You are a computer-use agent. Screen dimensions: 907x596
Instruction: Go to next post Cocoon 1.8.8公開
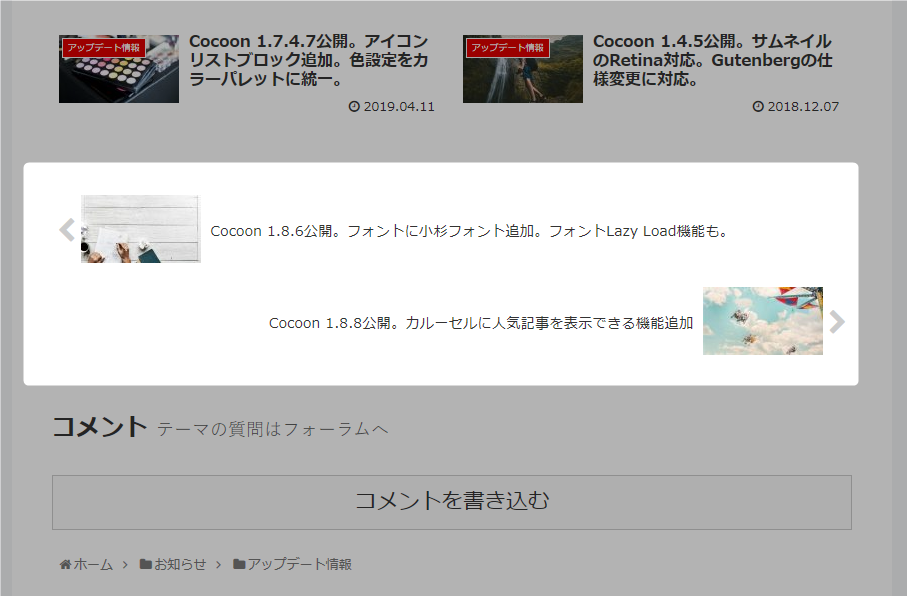[481, 323]
